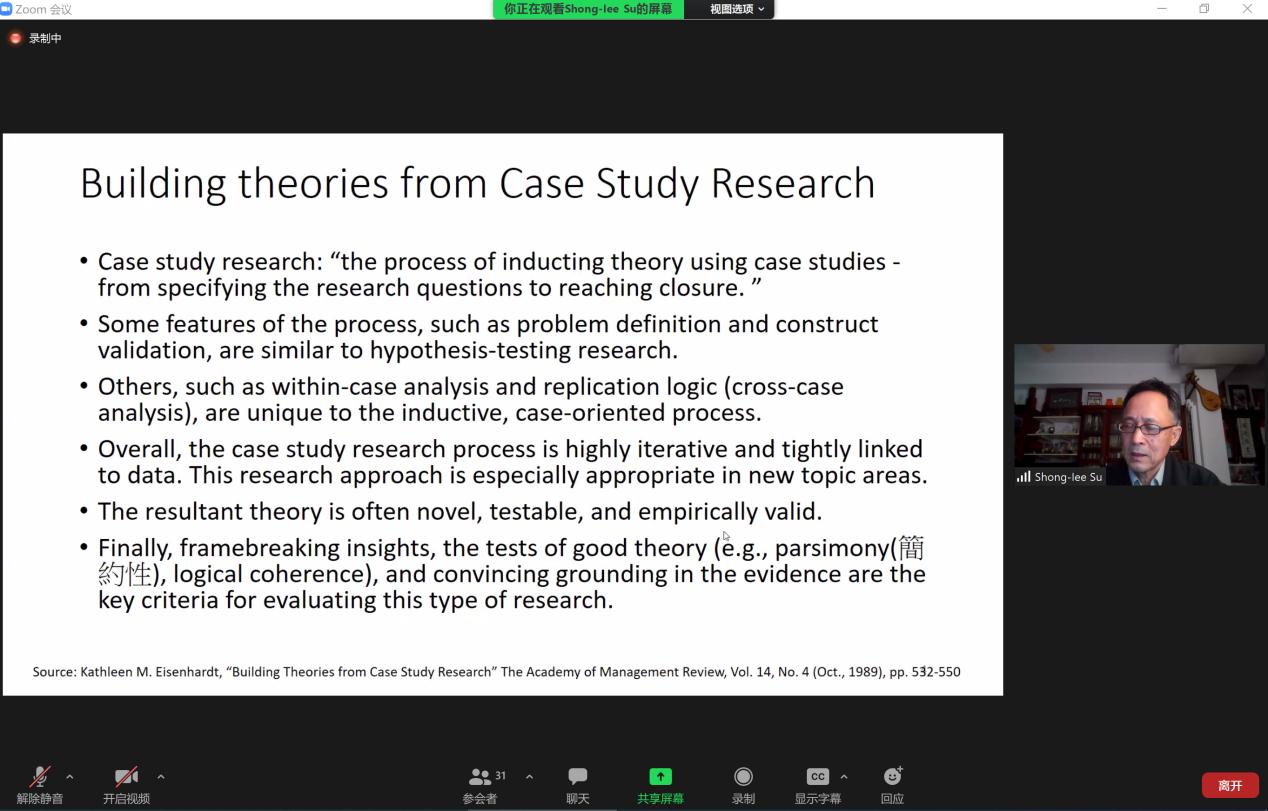The image size is (1268, 811).
Task: Toggle the CC captions icon
Action: [x=817, y=777]
